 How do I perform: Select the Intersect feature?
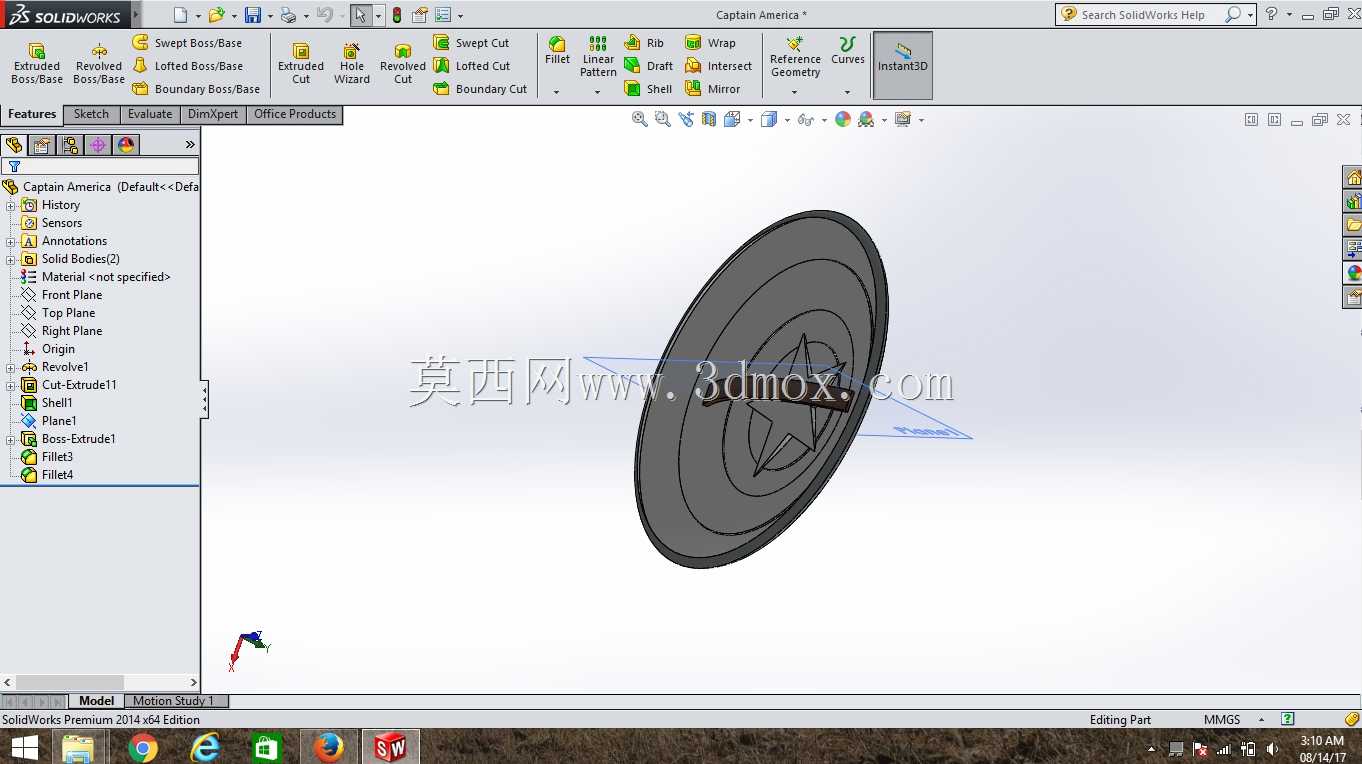(x=718, y=66)
